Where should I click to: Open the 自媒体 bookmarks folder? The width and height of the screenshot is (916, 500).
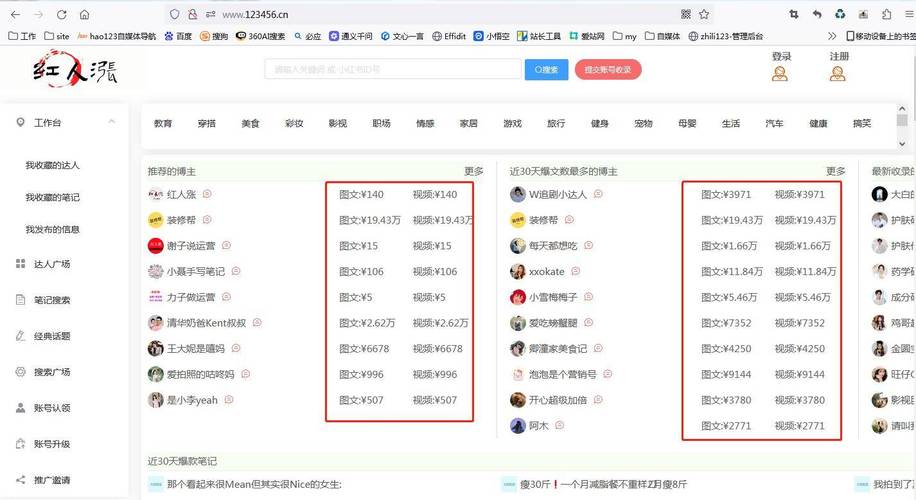pos(662,36)
